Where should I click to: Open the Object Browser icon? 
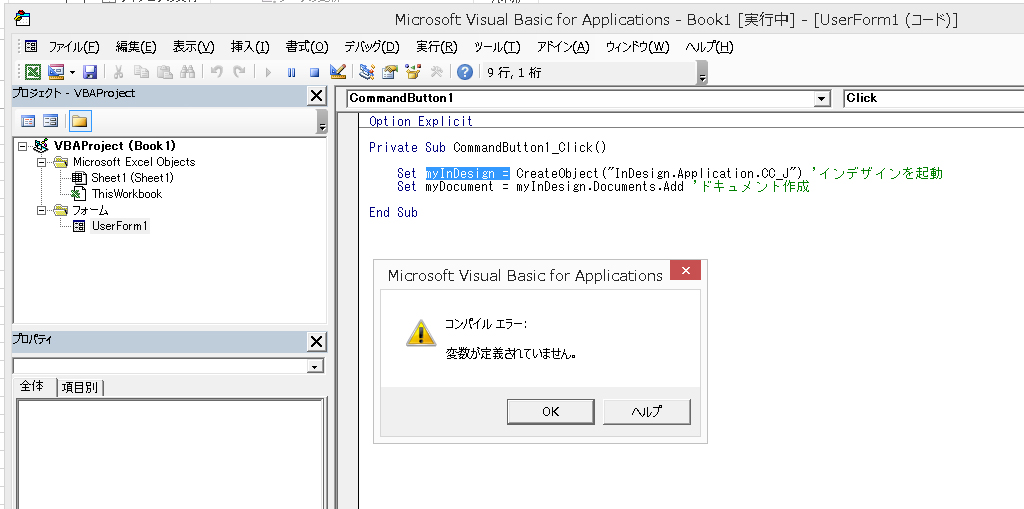click(413, 72)
